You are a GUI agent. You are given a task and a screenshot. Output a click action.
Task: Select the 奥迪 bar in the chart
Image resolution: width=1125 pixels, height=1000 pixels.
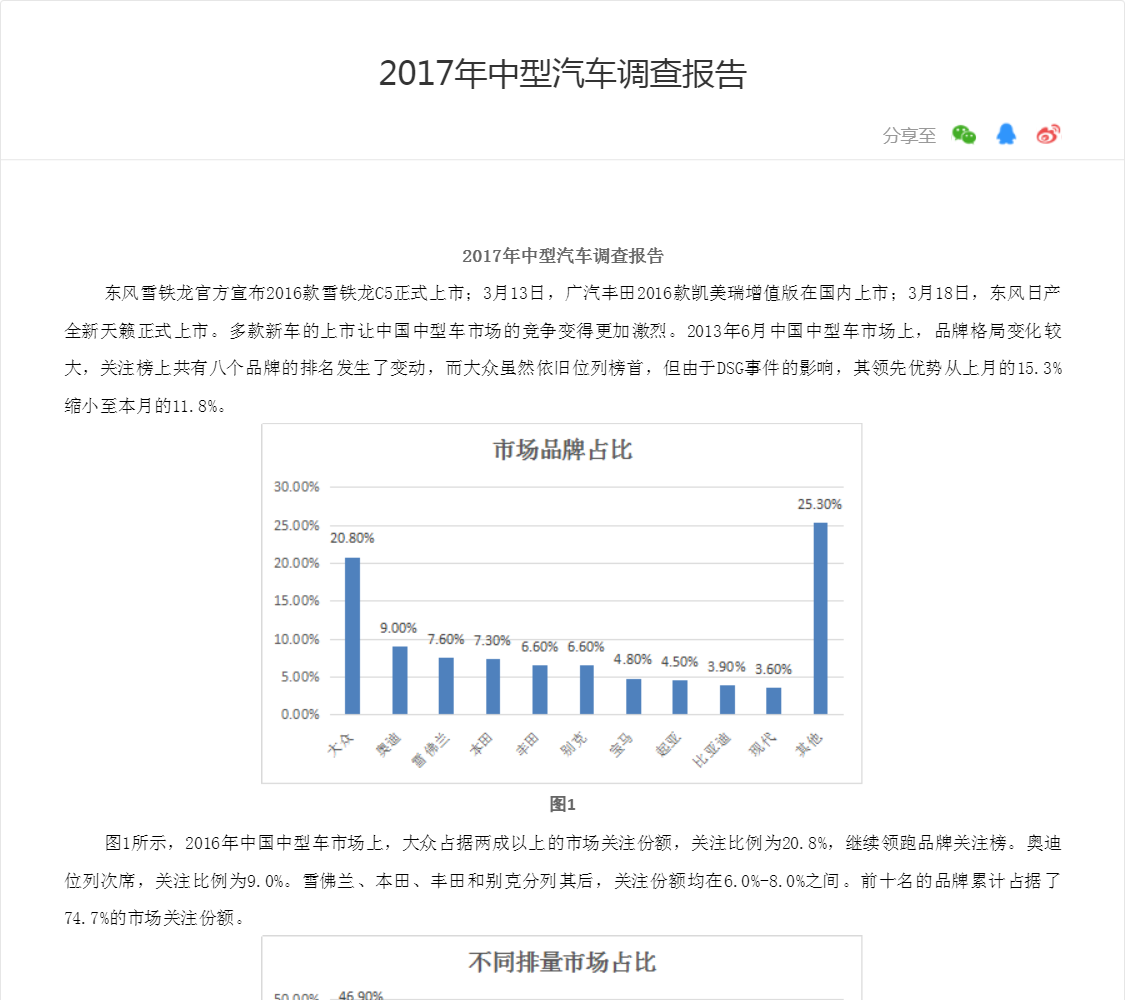tap(400, 680)
